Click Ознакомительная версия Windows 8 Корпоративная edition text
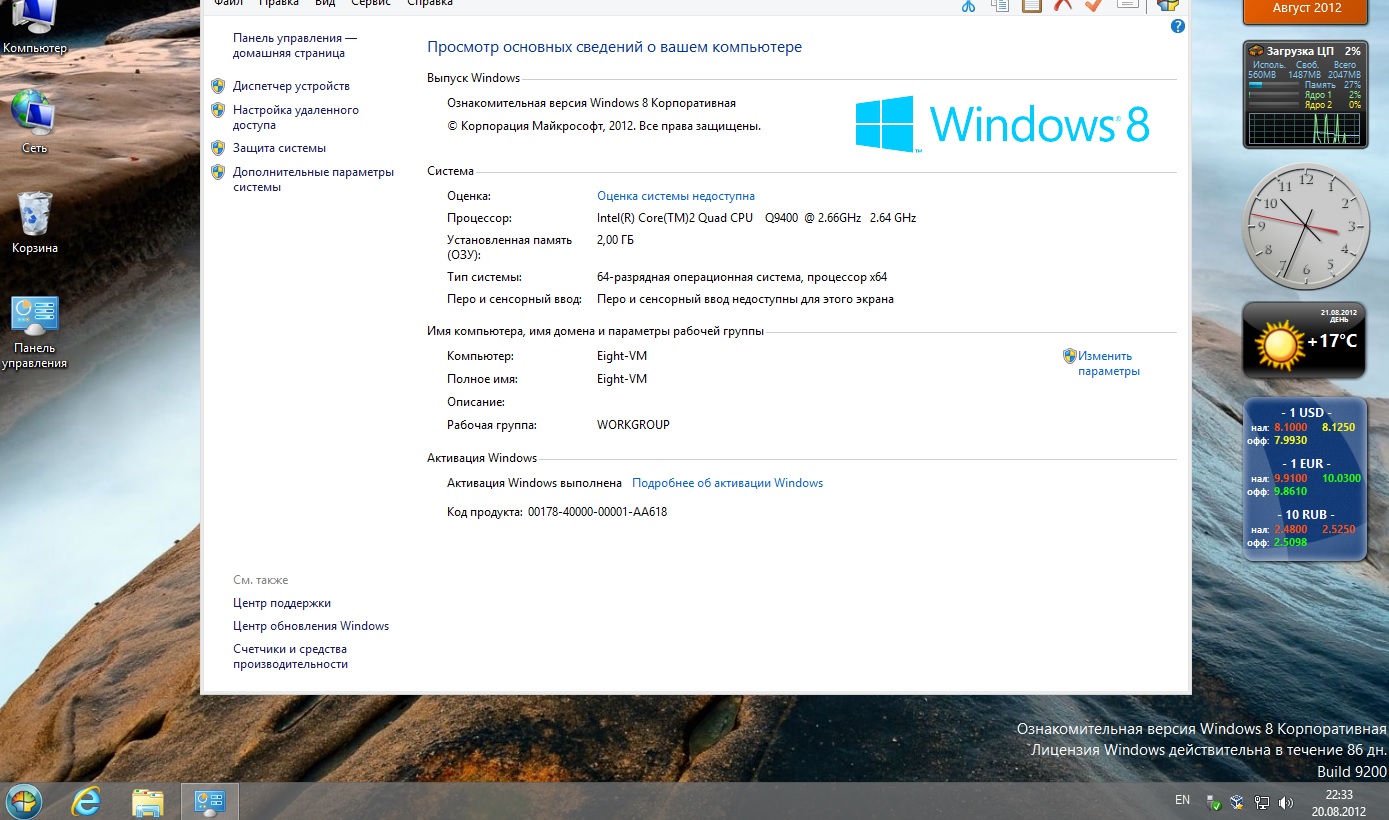Screen dimensions: 1389x820 (x=591, y=103)
